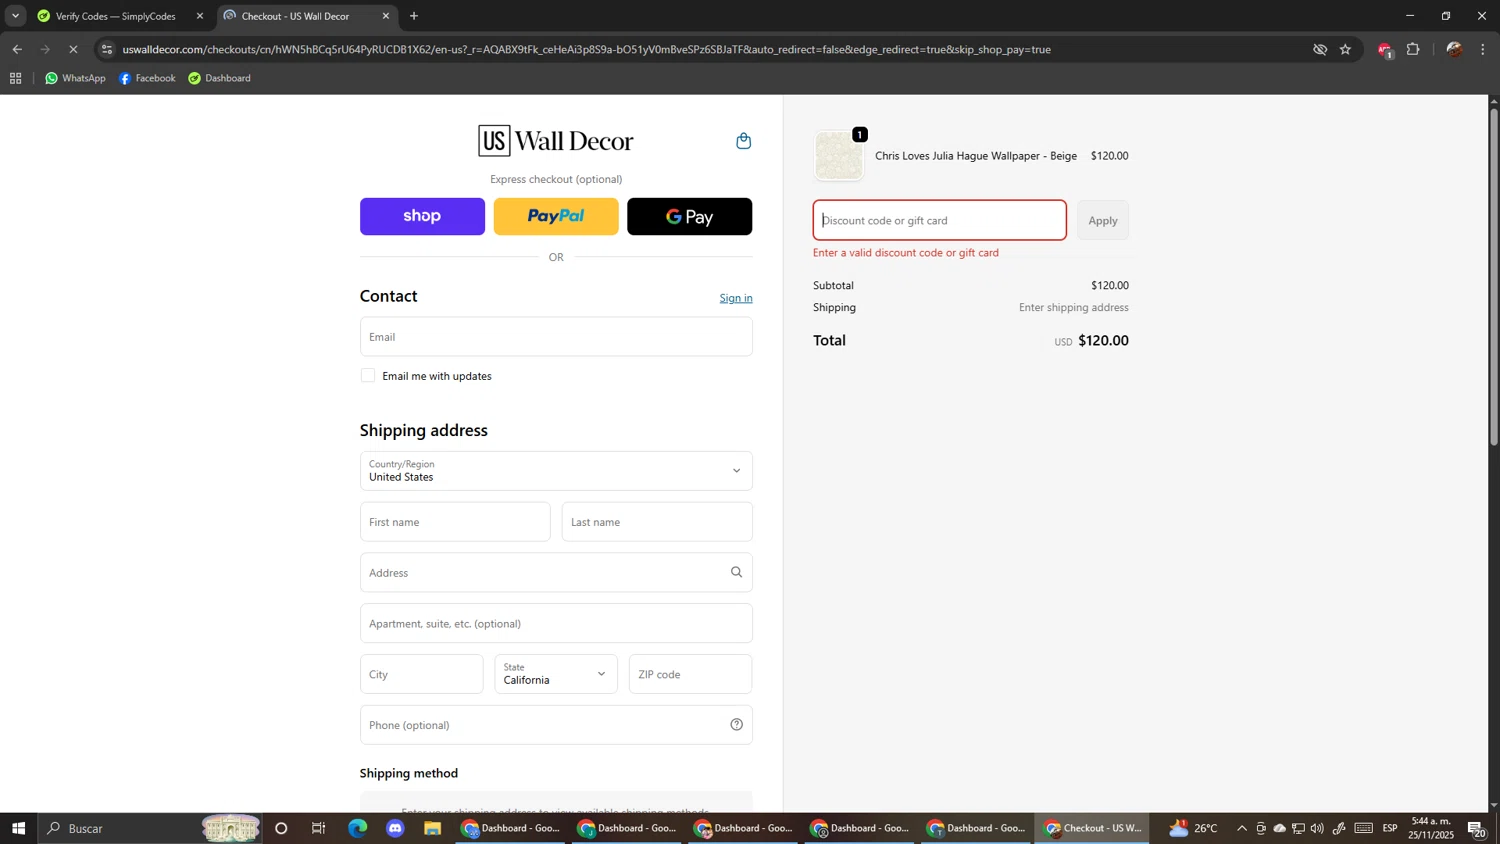Bookmark this page with star icon

(1345, 49)
